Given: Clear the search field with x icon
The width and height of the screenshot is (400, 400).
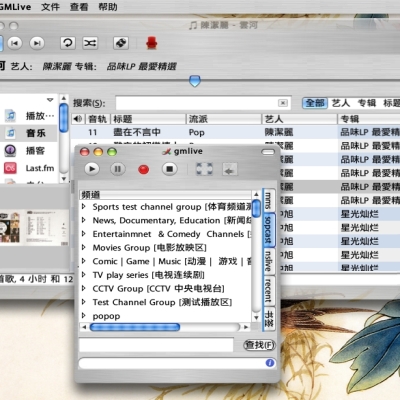Looking at the screenshot, I should click(x=283, y=103).
